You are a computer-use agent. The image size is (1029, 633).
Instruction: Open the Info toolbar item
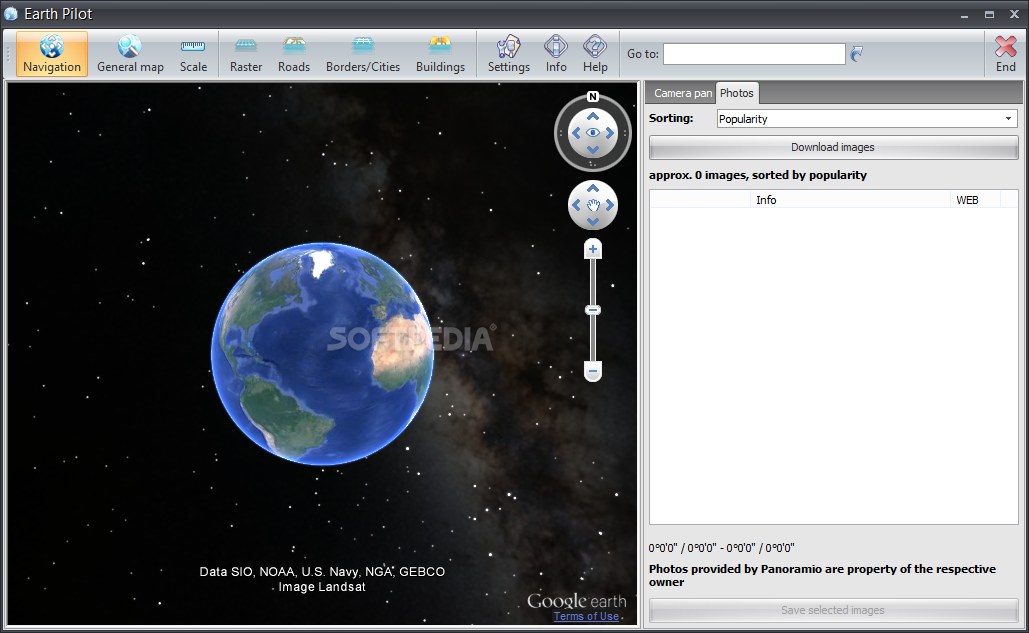point(556,54)
